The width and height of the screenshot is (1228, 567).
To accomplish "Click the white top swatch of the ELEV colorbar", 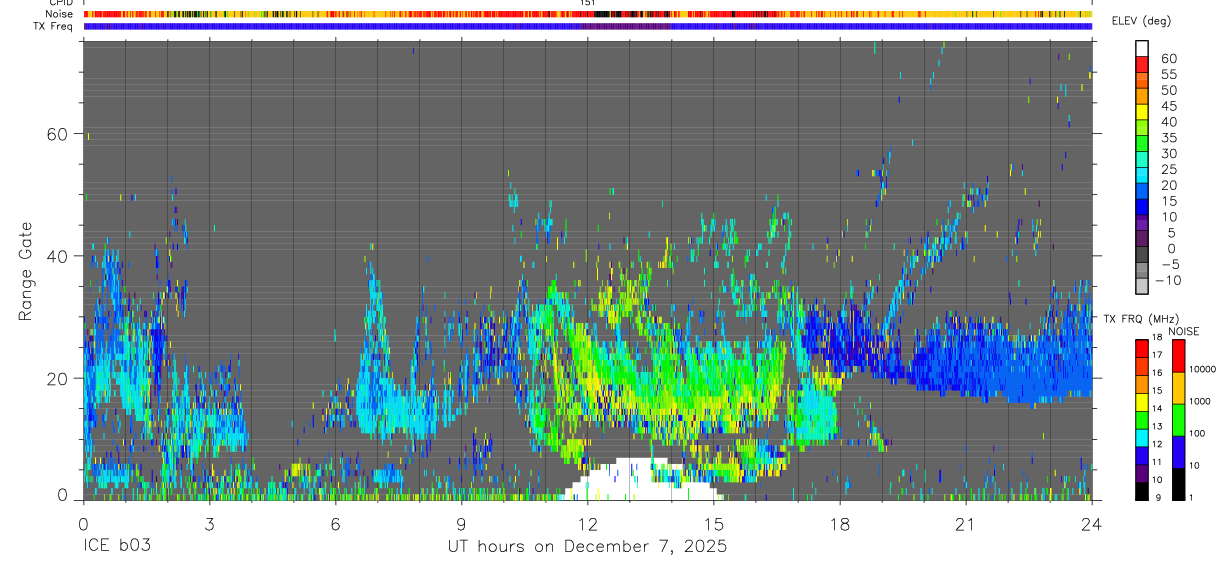I will coord(1142,48).
